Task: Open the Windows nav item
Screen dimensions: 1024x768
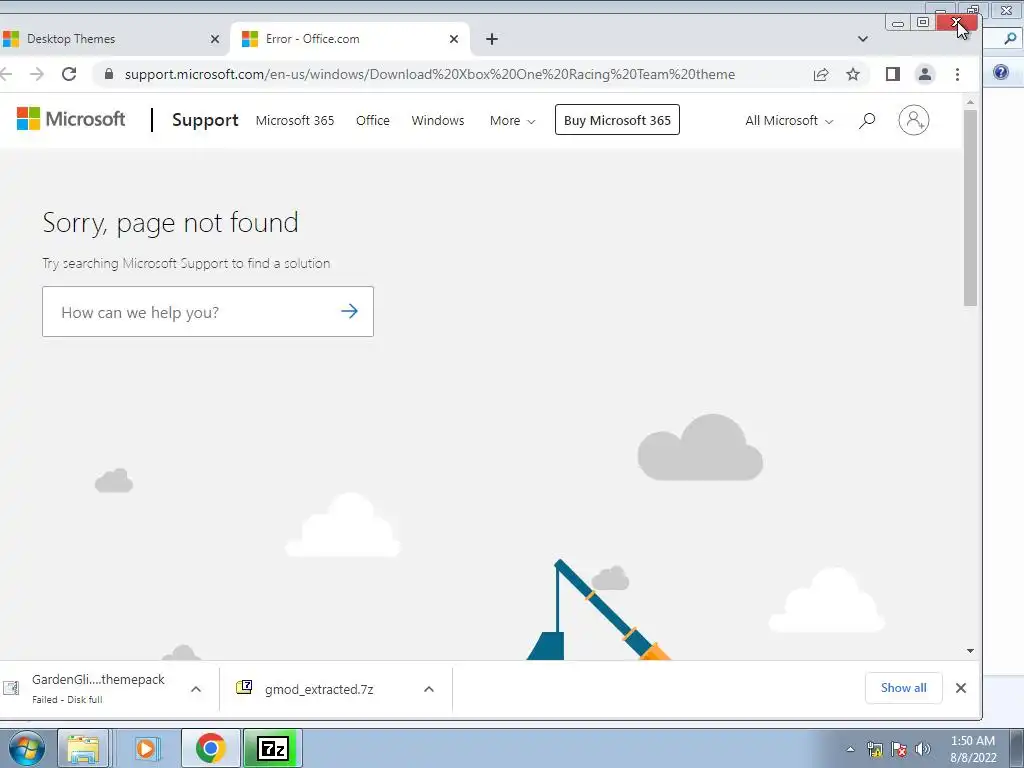Action: pyautogui.click(x=438, y=120)
